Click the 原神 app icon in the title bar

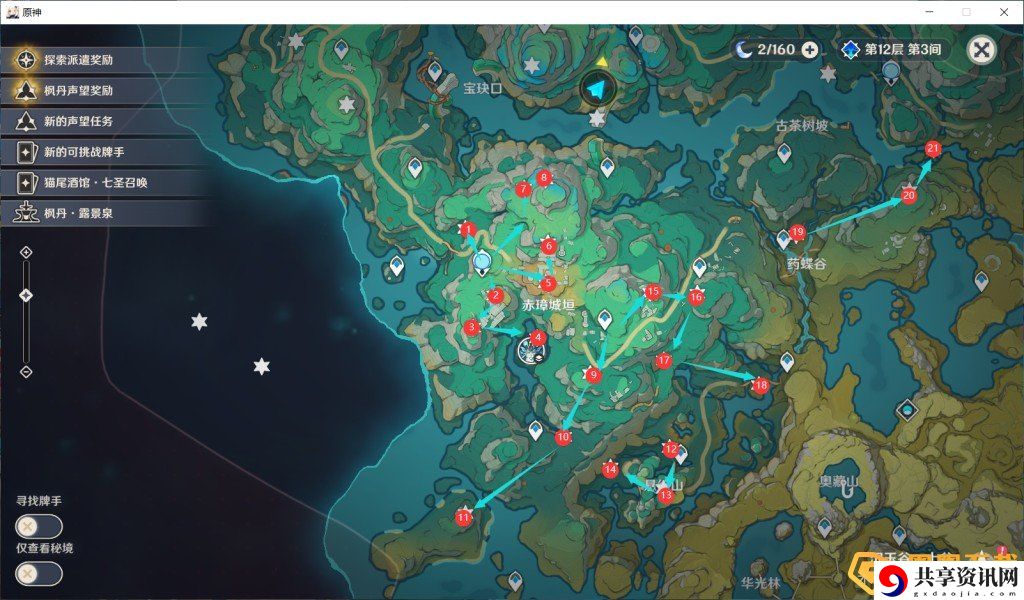point(12,12)
